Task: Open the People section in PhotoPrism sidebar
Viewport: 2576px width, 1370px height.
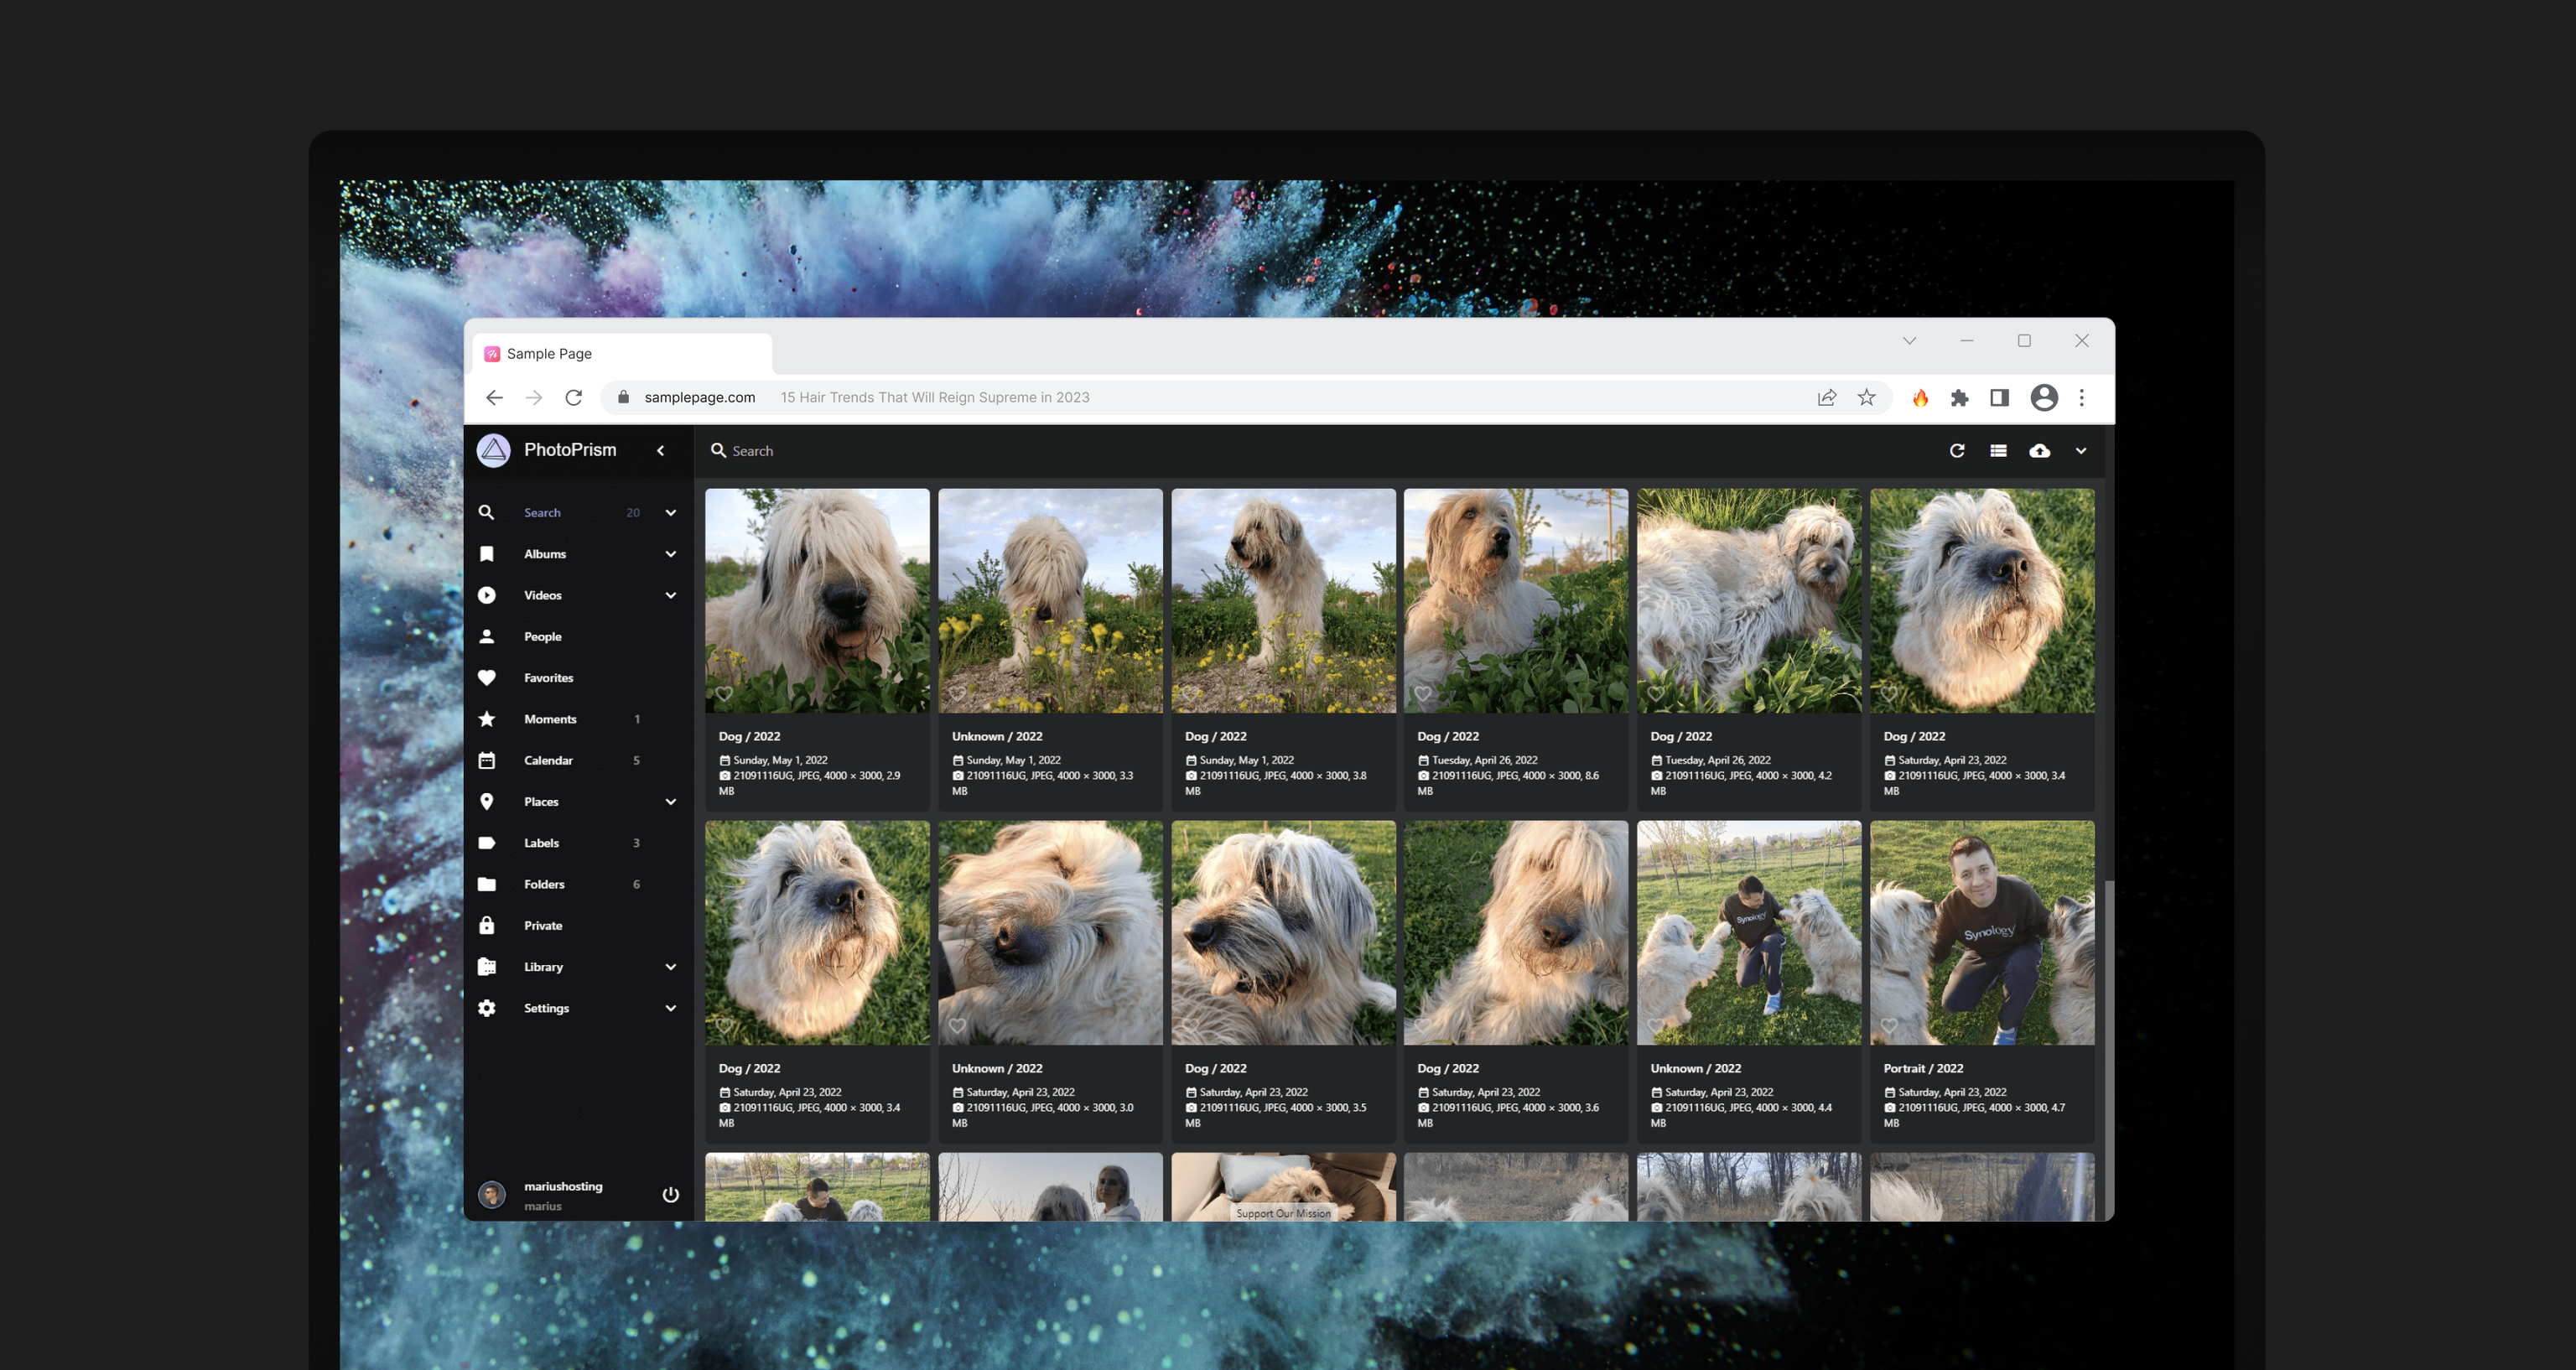Action: [543, 636]
